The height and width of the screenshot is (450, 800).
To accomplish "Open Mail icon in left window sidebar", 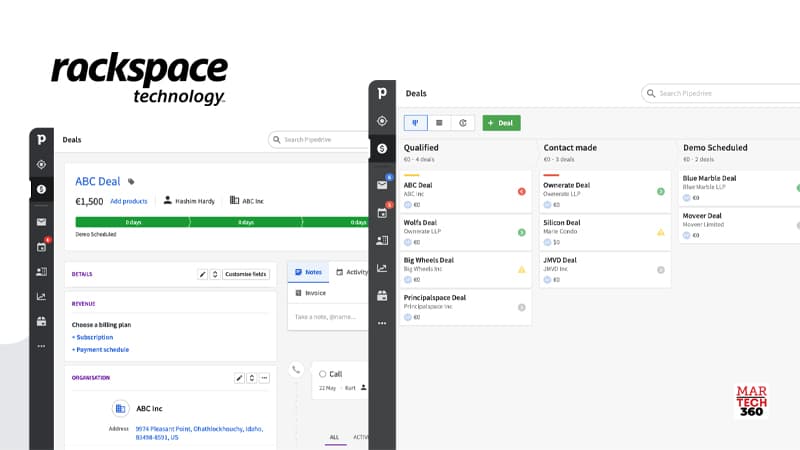I will pos(41,222).
